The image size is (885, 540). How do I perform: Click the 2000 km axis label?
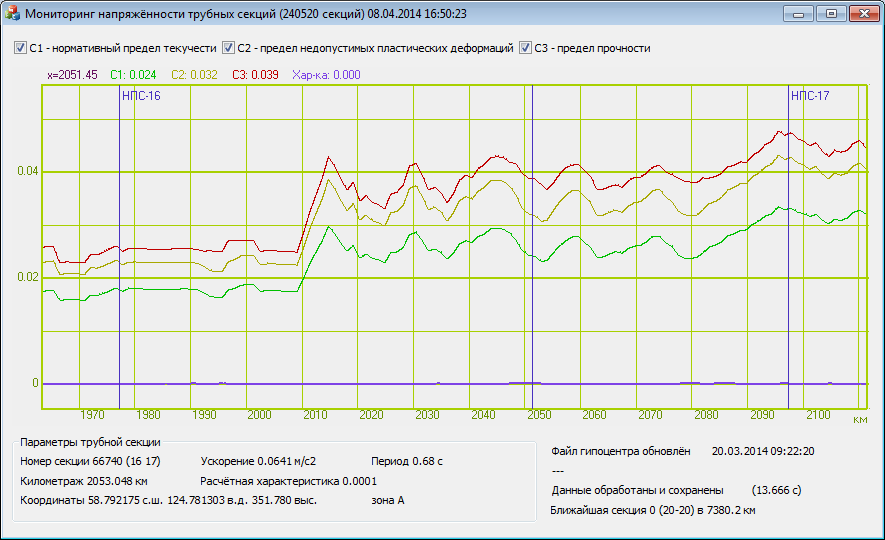pyautogui.click(x=260, y=415)
